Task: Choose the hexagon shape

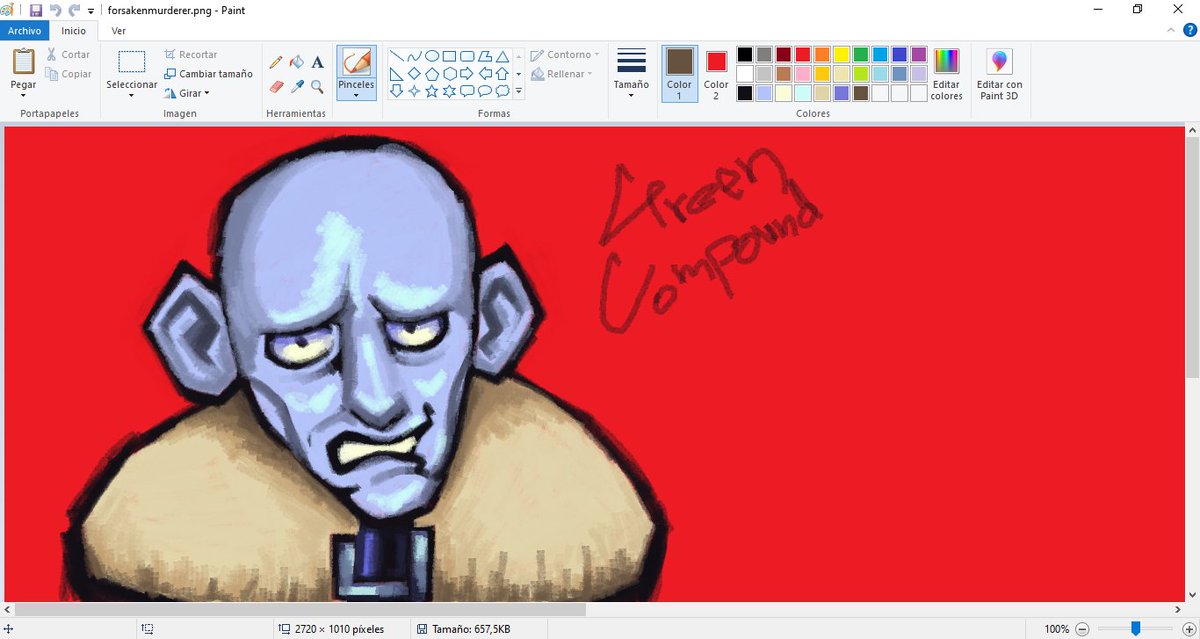Action: coord(449,74)
